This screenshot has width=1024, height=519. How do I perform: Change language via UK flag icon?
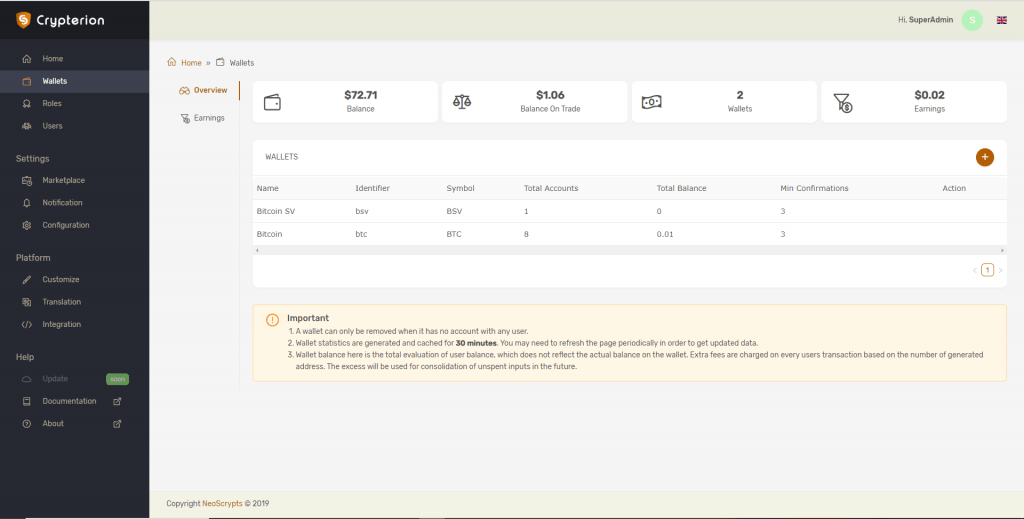(x=1001, y=20)
